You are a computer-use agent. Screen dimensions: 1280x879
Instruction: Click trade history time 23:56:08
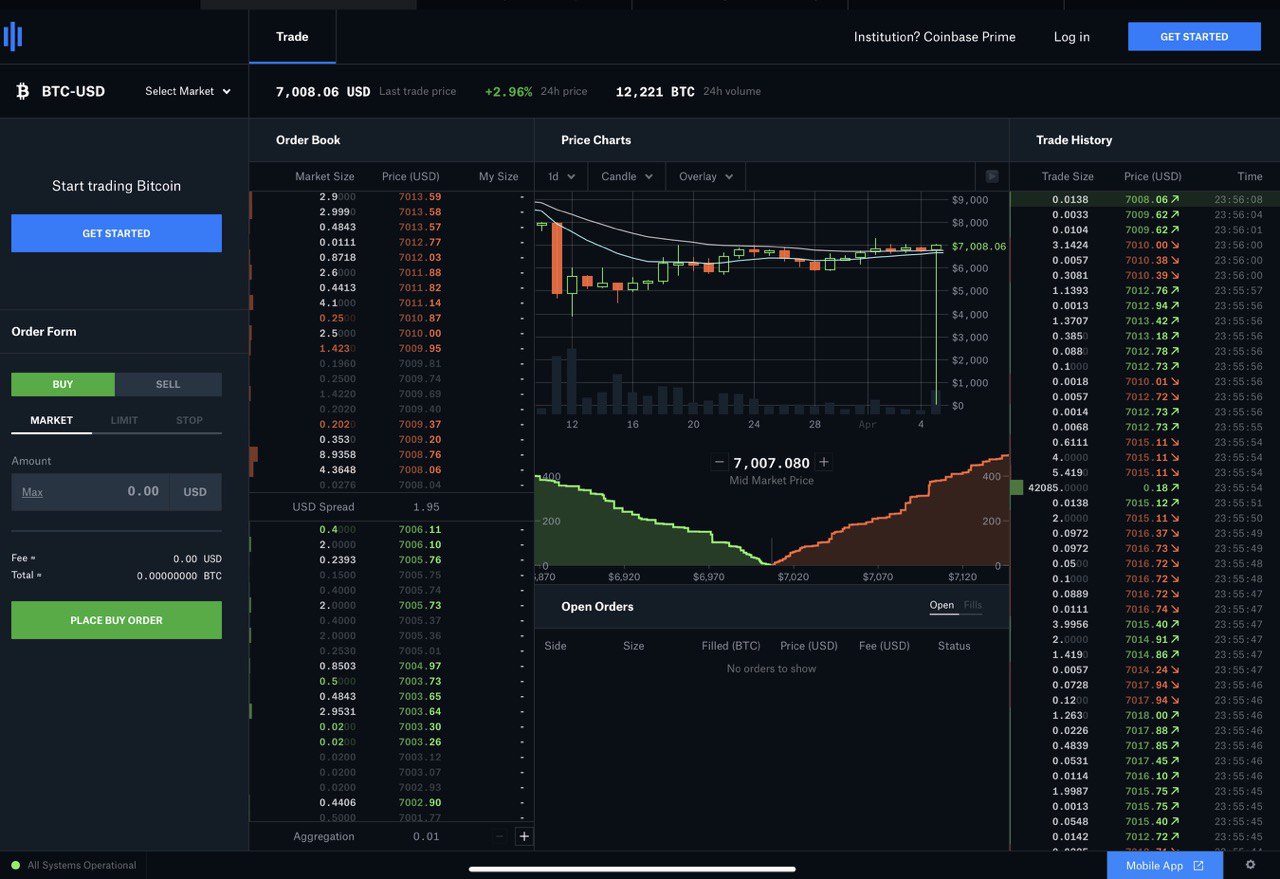click(1238, 200)
